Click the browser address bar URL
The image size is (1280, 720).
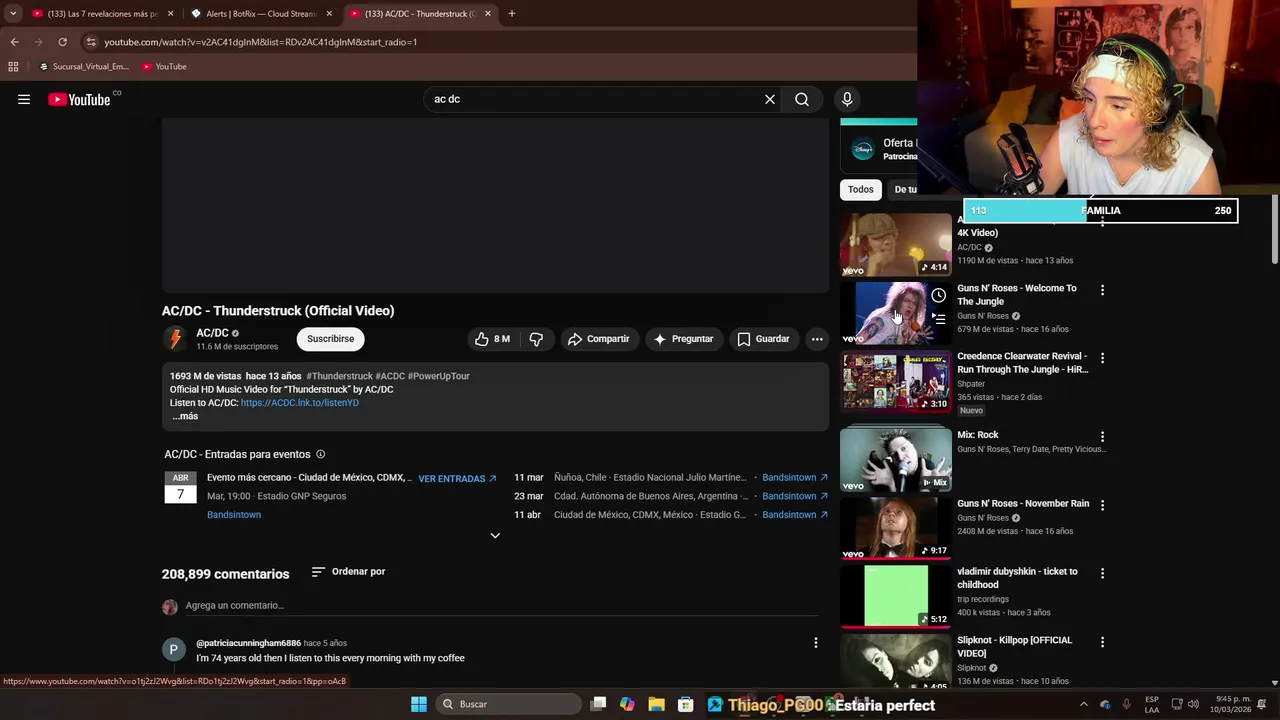point(261,42)
